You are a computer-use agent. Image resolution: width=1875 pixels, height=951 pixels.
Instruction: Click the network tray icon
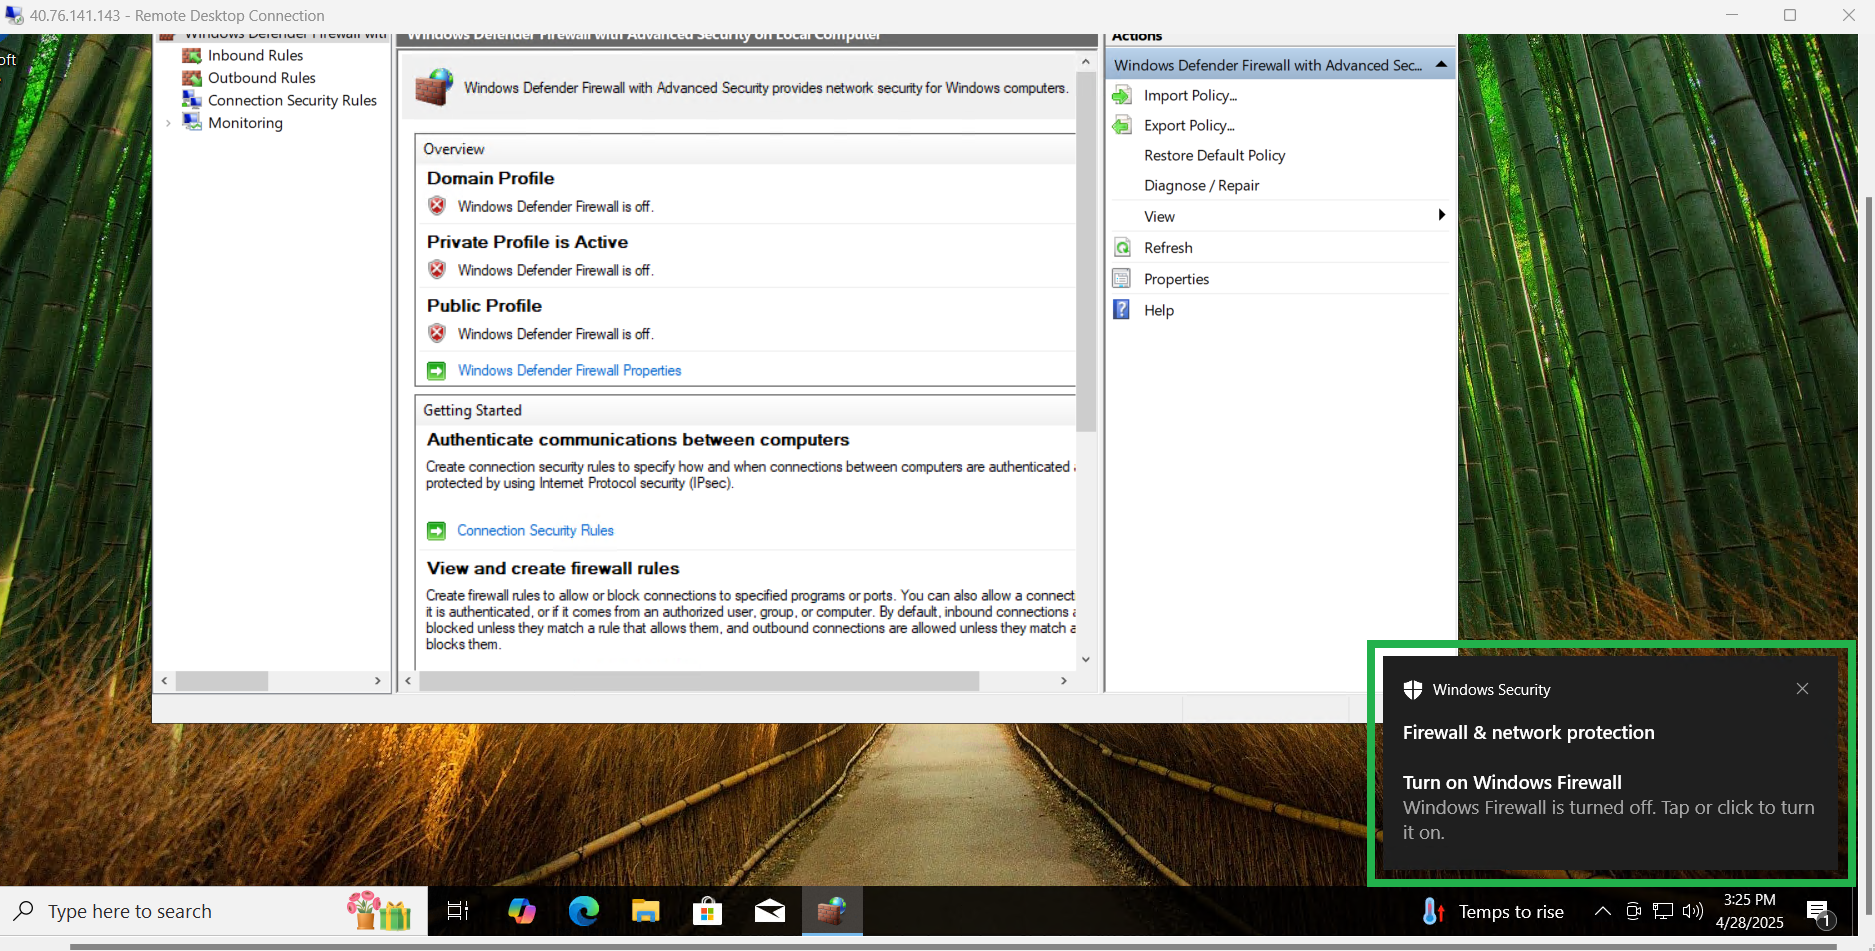[x=1663, y=911]
